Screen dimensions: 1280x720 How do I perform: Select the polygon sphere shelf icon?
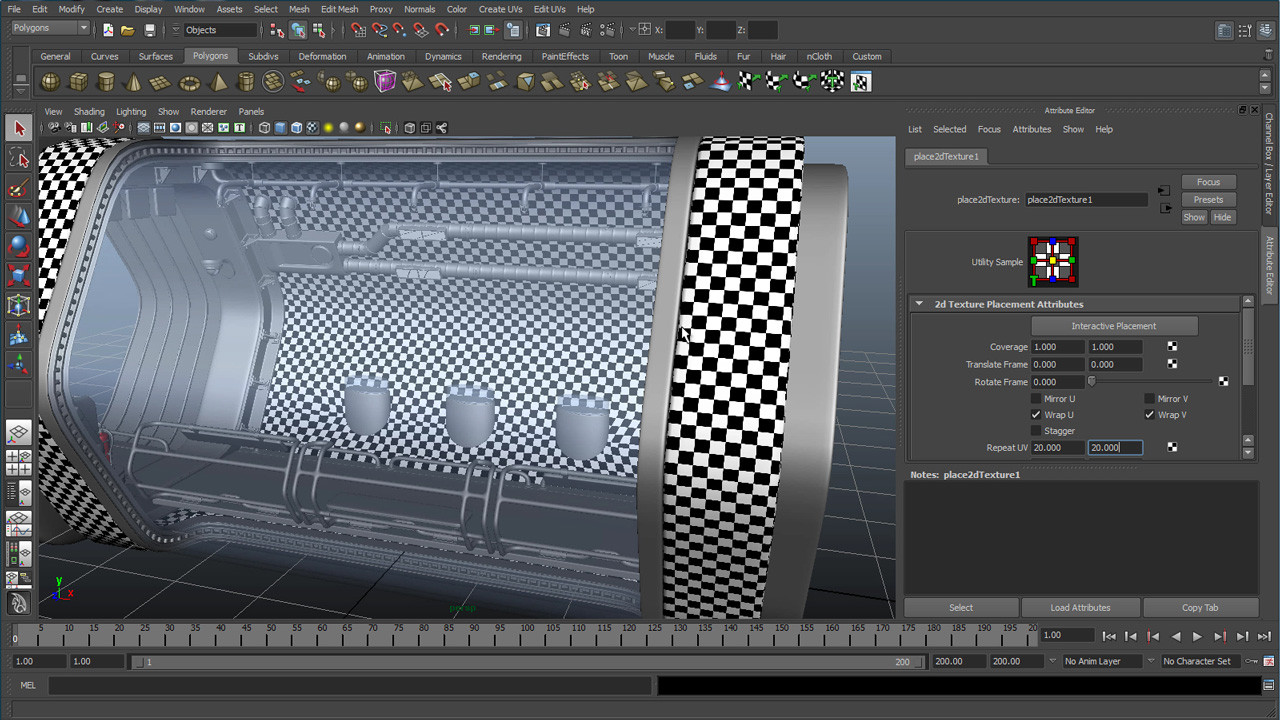point(50,82)
